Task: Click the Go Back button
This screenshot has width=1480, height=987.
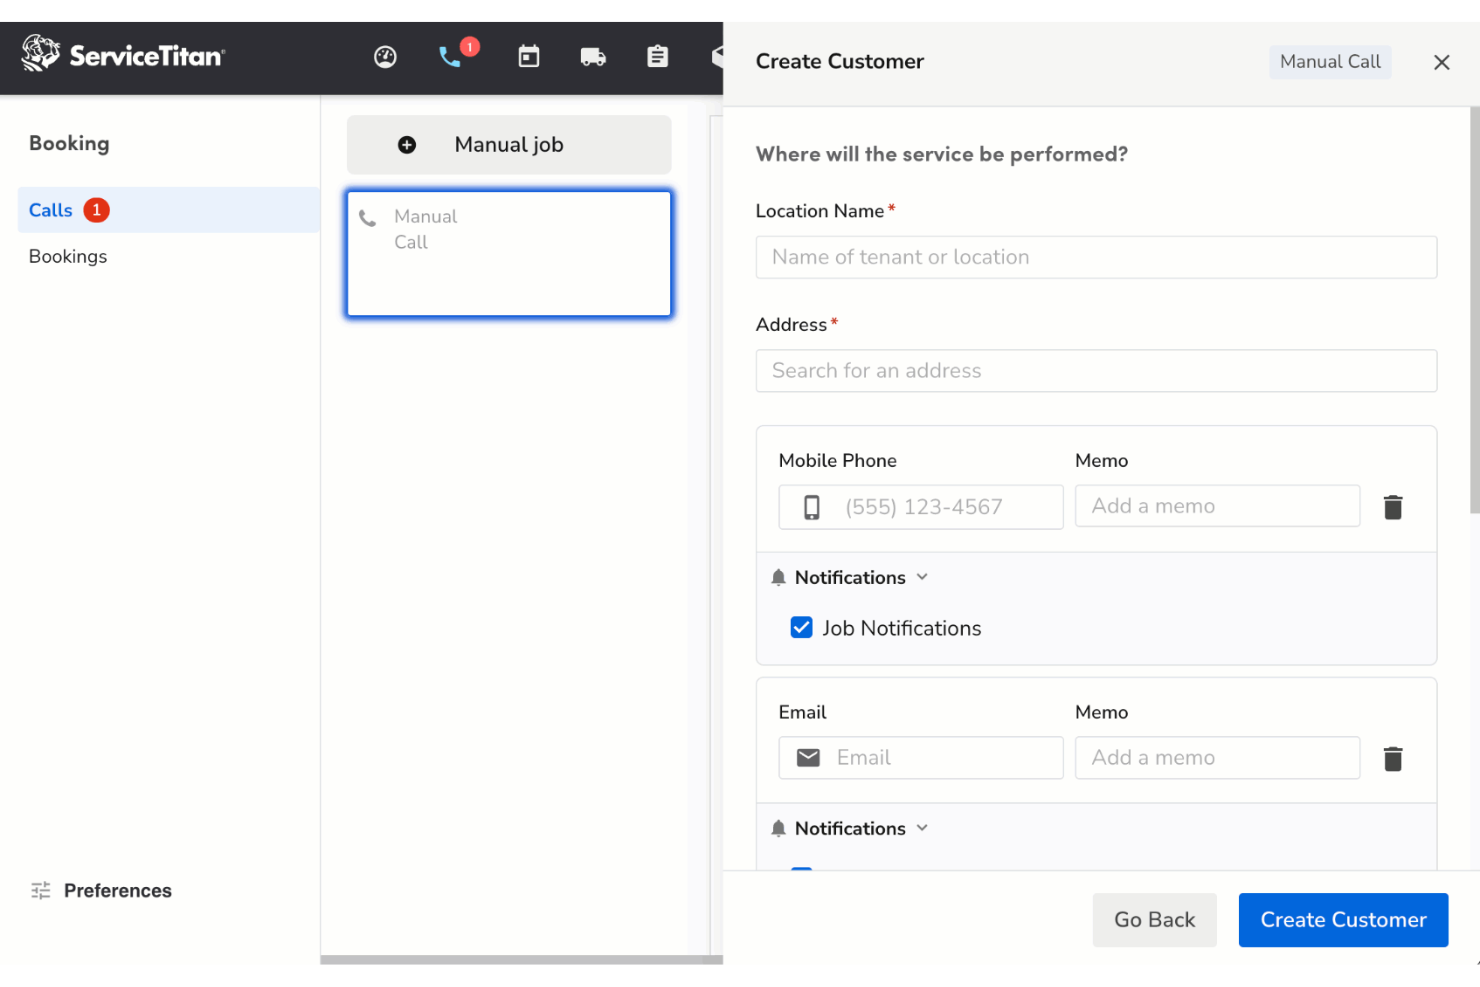Action: click(x=1154, y=920)
